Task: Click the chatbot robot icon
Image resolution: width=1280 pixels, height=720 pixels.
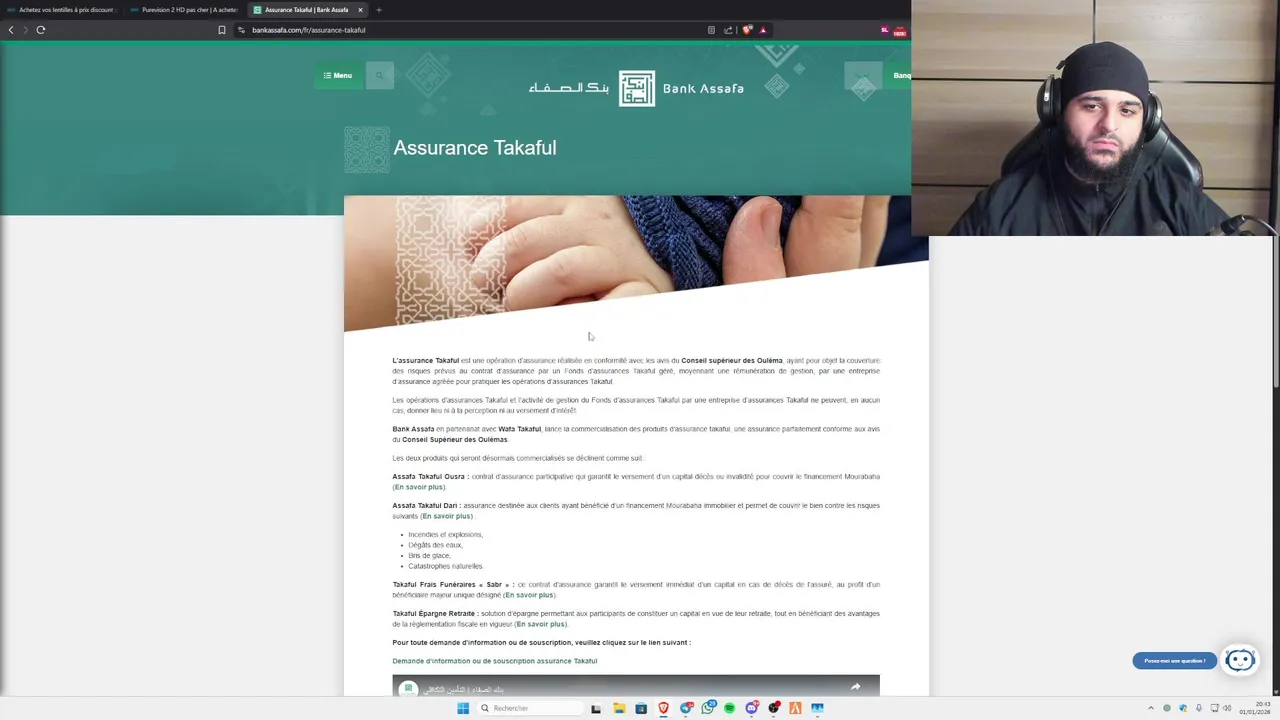Action: coord(1240,660)
